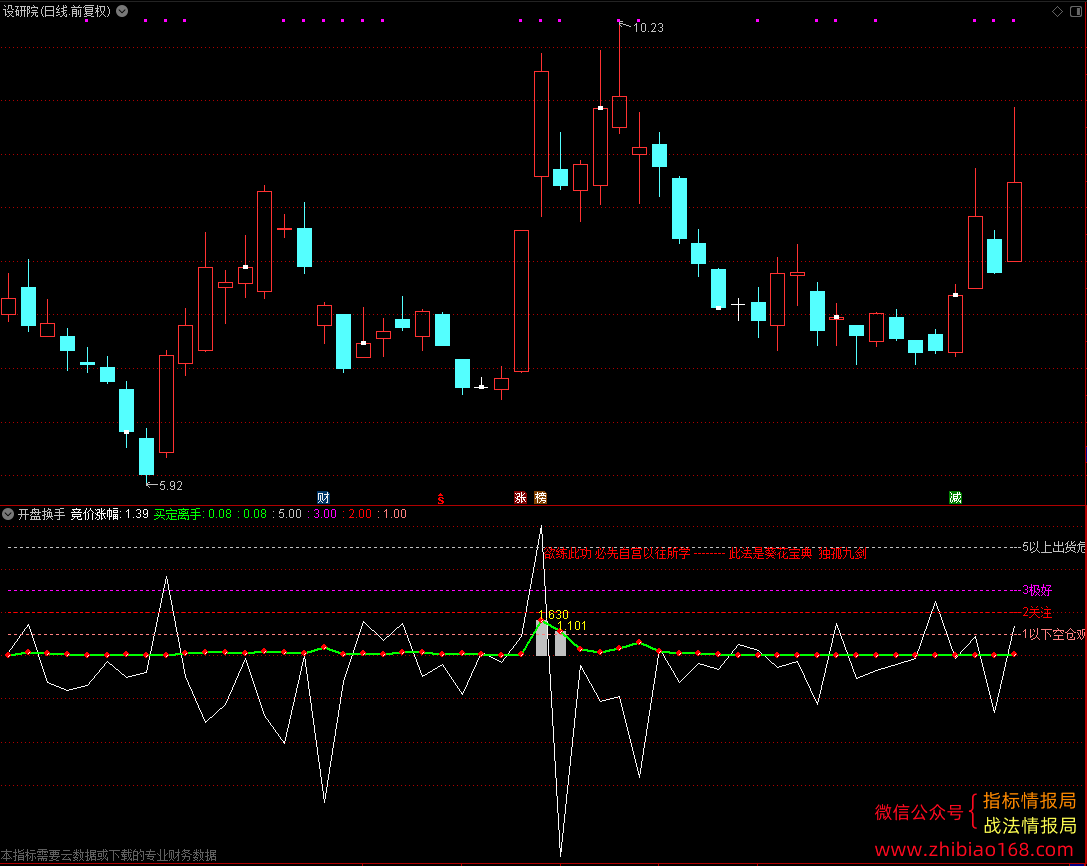Click the 5以上出货危 level label

[x=1054, y=547]
